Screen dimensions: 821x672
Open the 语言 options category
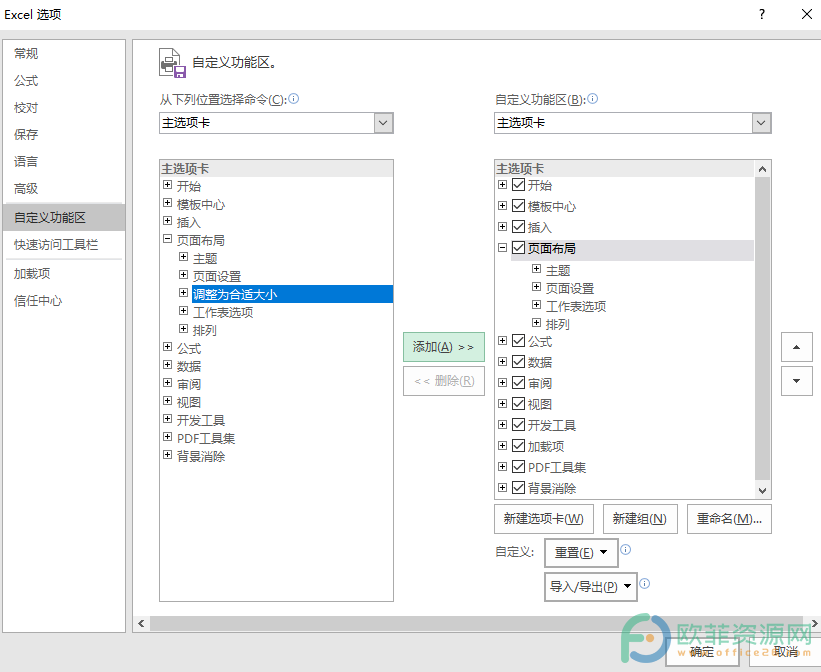point(64,161)
